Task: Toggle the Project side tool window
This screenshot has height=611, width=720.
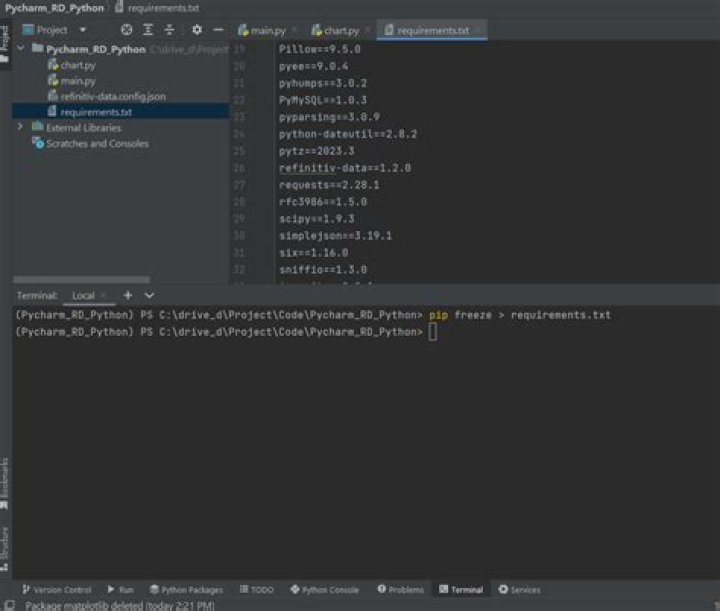Action: point(5,40)
